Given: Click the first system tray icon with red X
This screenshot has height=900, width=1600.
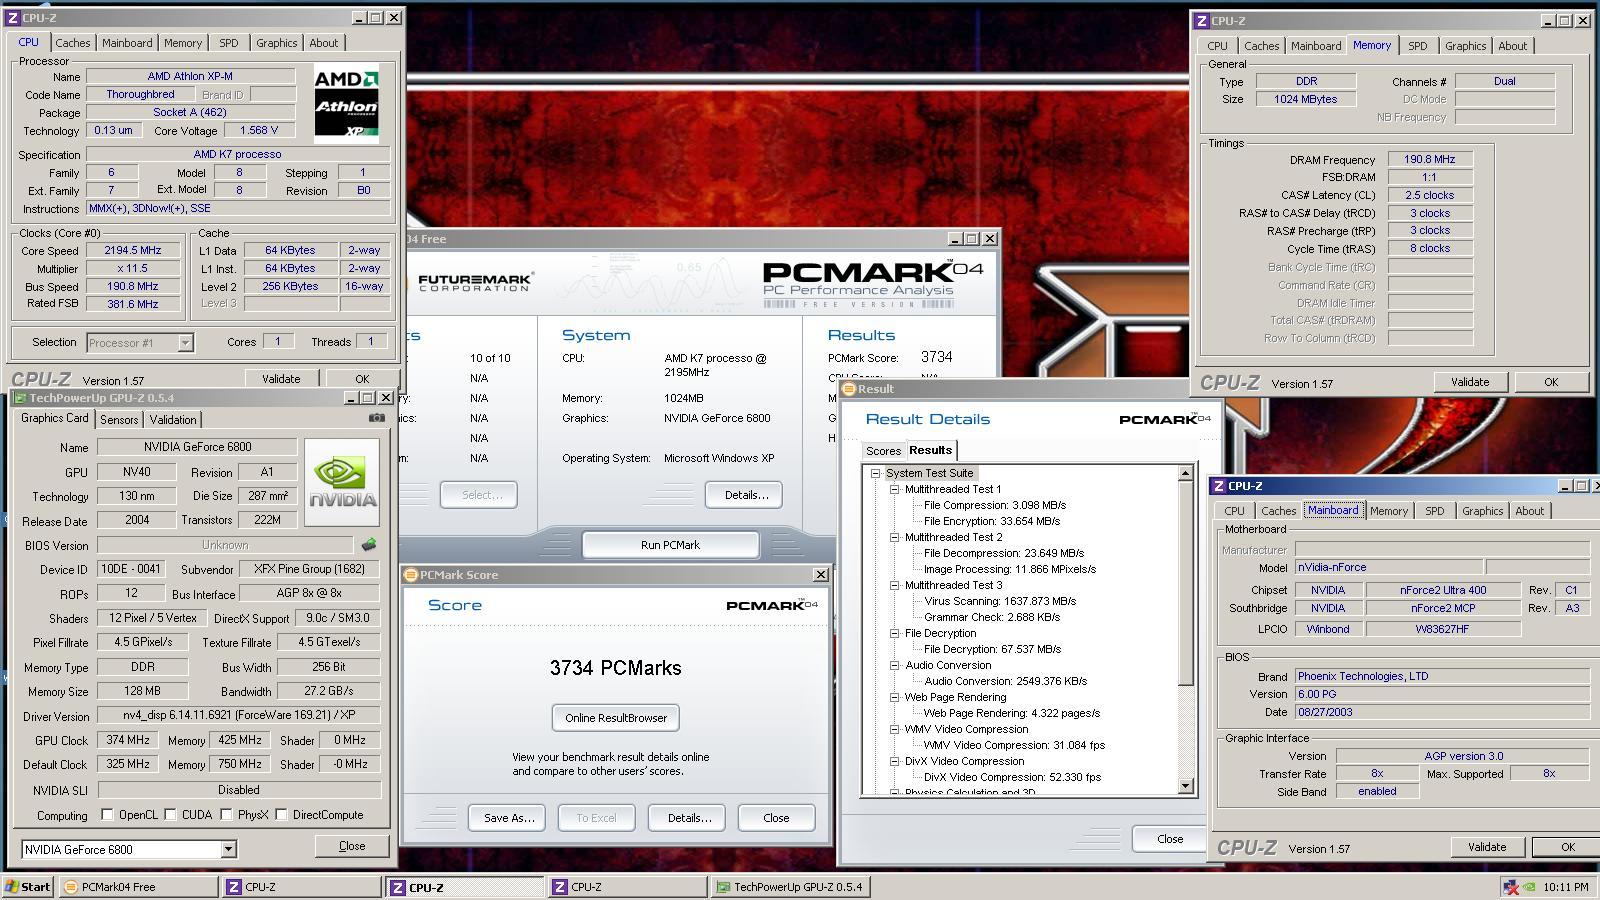Looking at the screenshot, I should point(1511,887).
